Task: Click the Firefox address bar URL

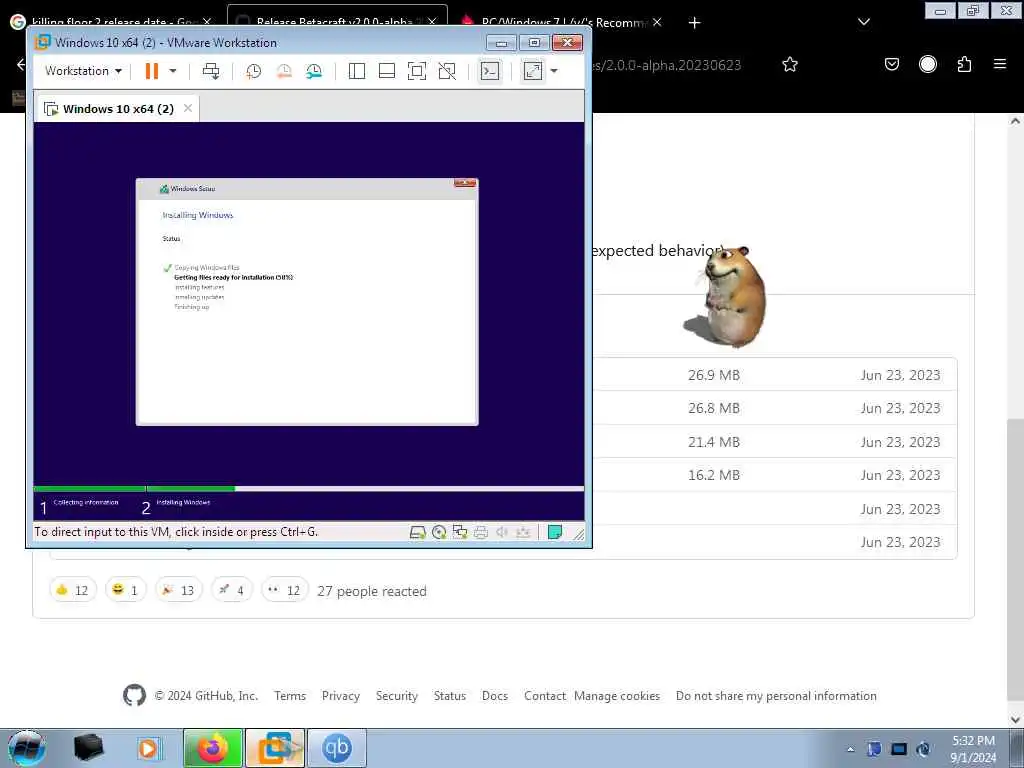Action: tap(667, 65)
